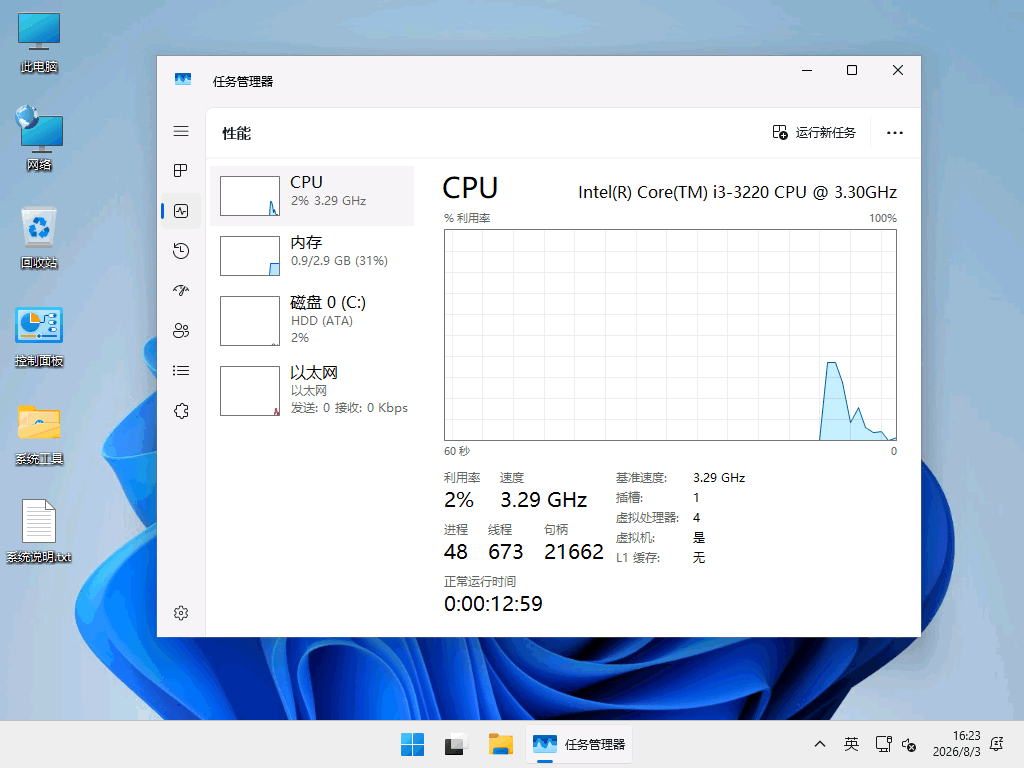
Task: Click the 虚拟处理器 label
Action: (647, 518)
